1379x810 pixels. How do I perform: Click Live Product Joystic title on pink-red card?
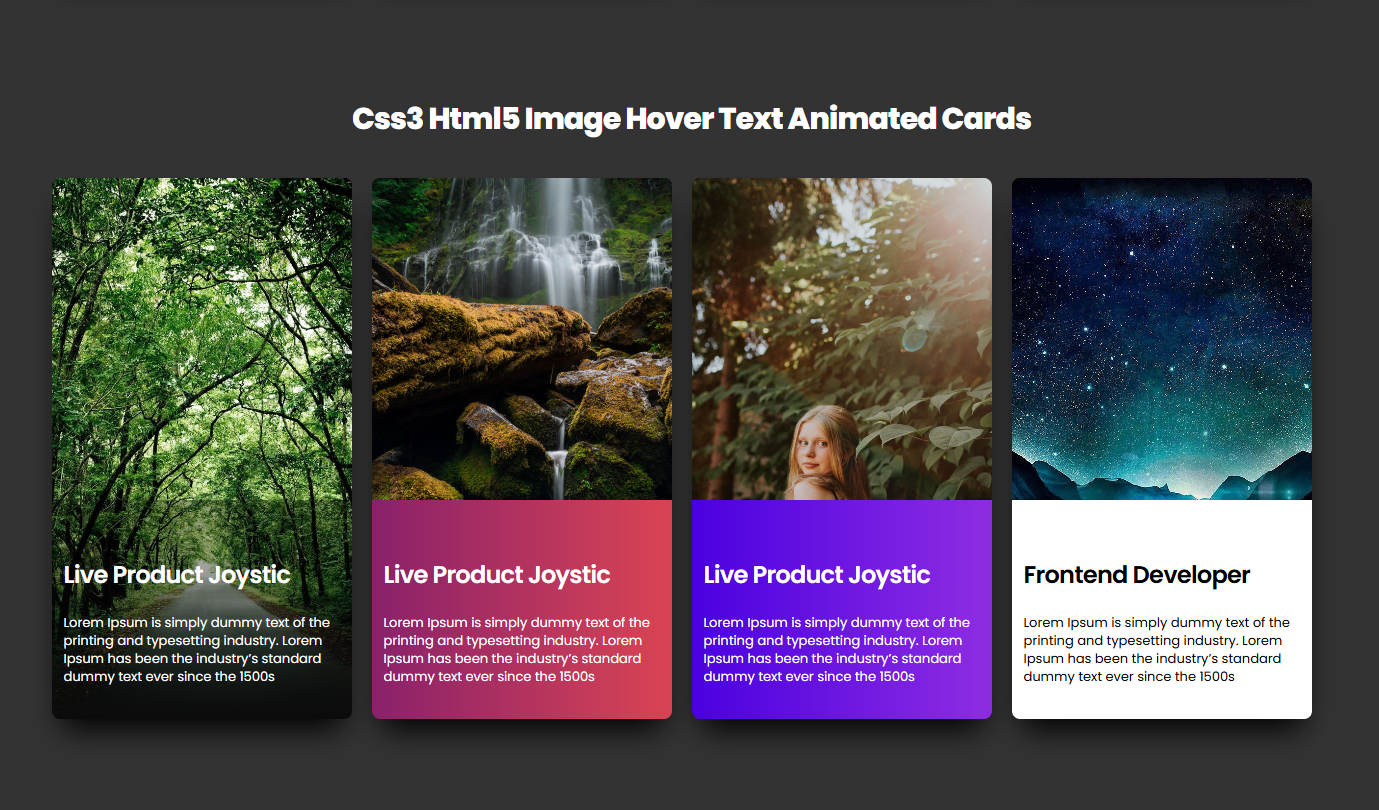497,575
